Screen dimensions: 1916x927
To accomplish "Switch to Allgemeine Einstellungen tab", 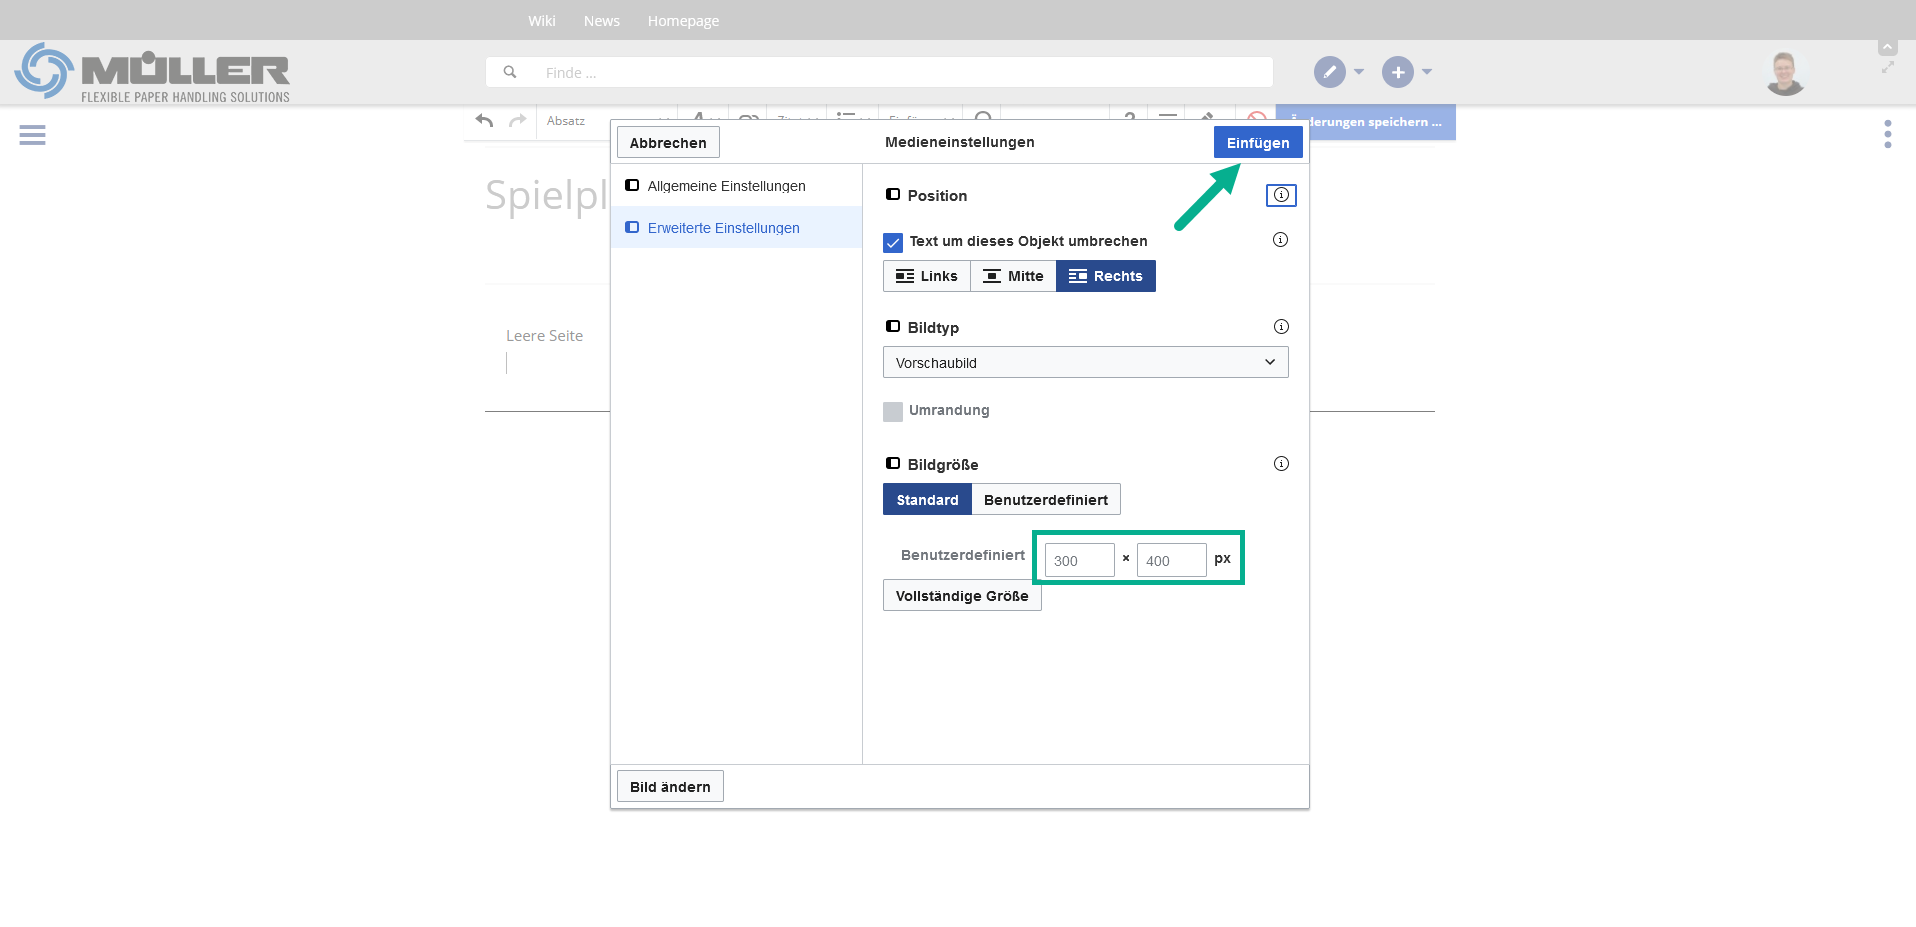I will (726, 186).
